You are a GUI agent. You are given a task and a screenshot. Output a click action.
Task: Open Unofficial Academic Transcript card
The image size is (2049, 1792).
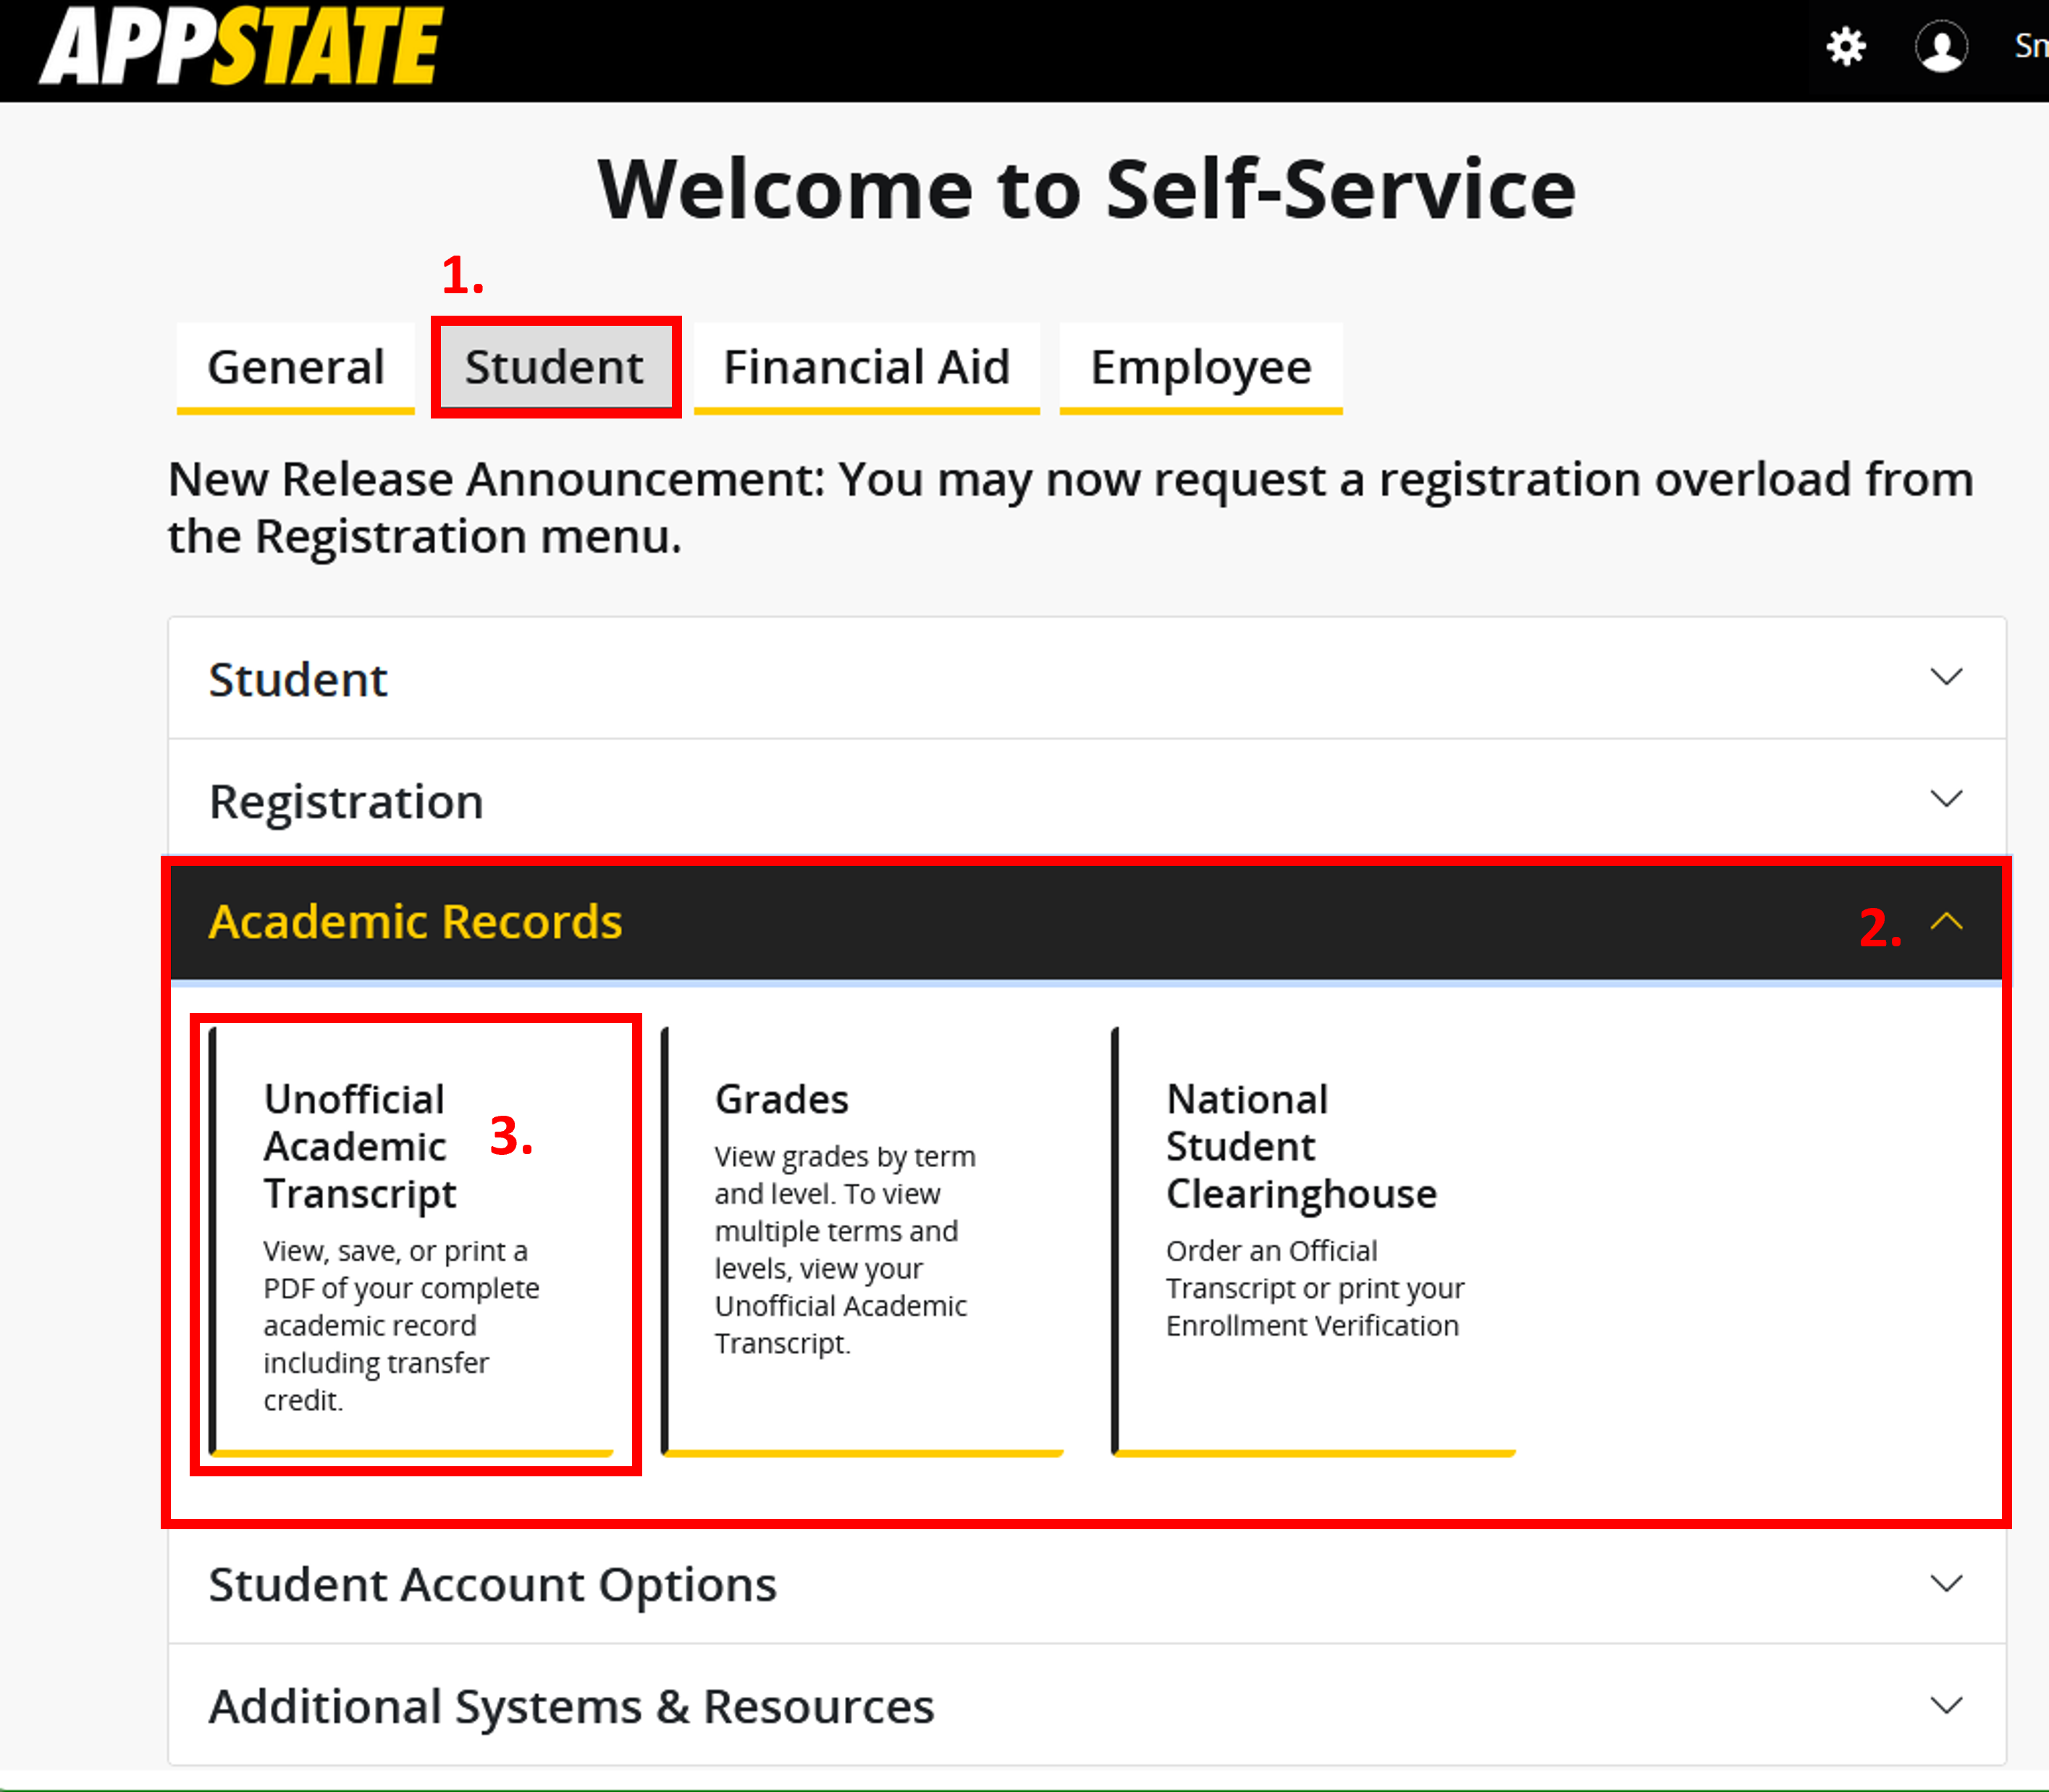tap(411, 1241)
